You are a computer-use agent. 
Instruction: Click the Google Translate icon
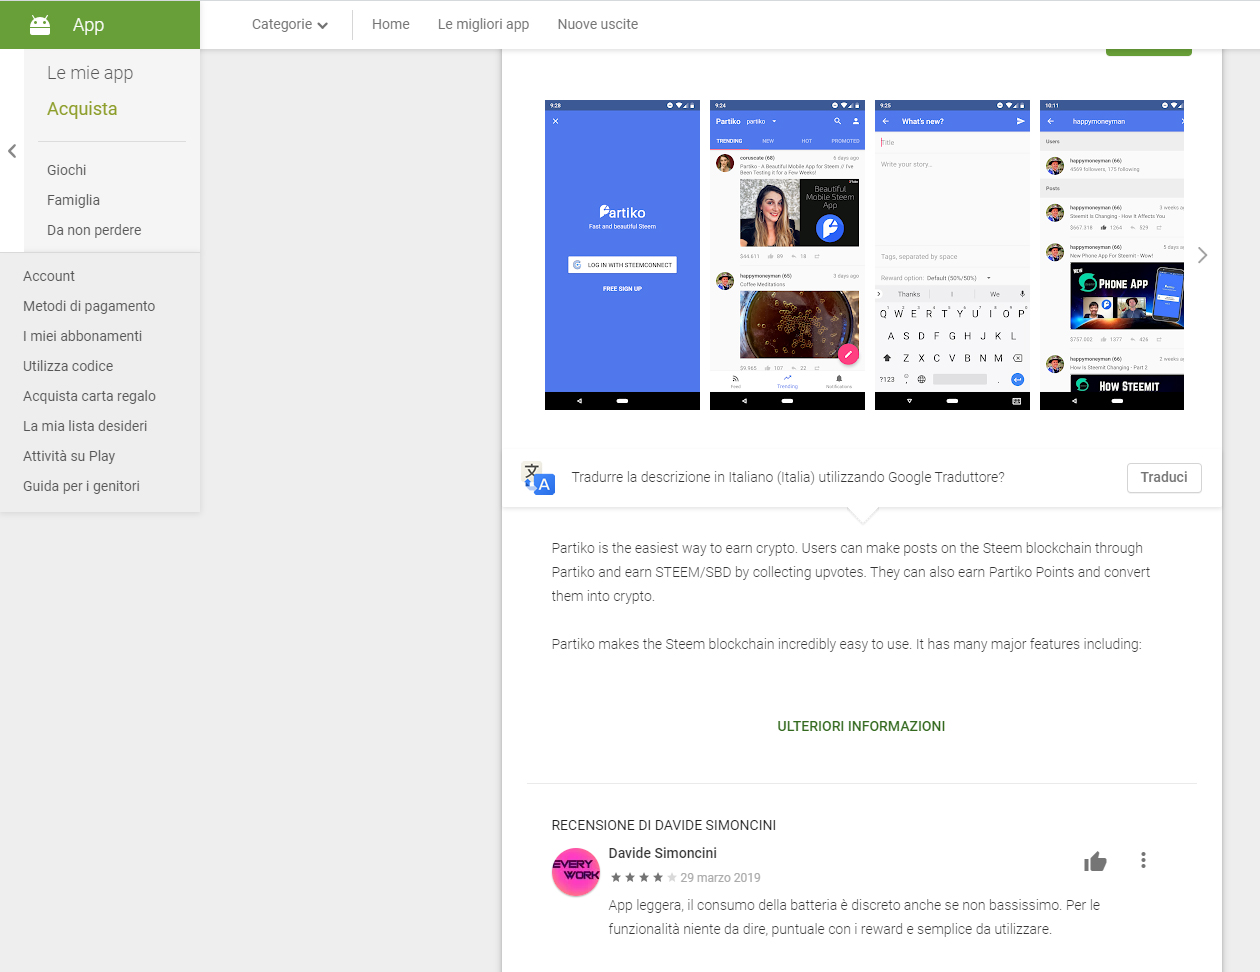click(538, 478)
